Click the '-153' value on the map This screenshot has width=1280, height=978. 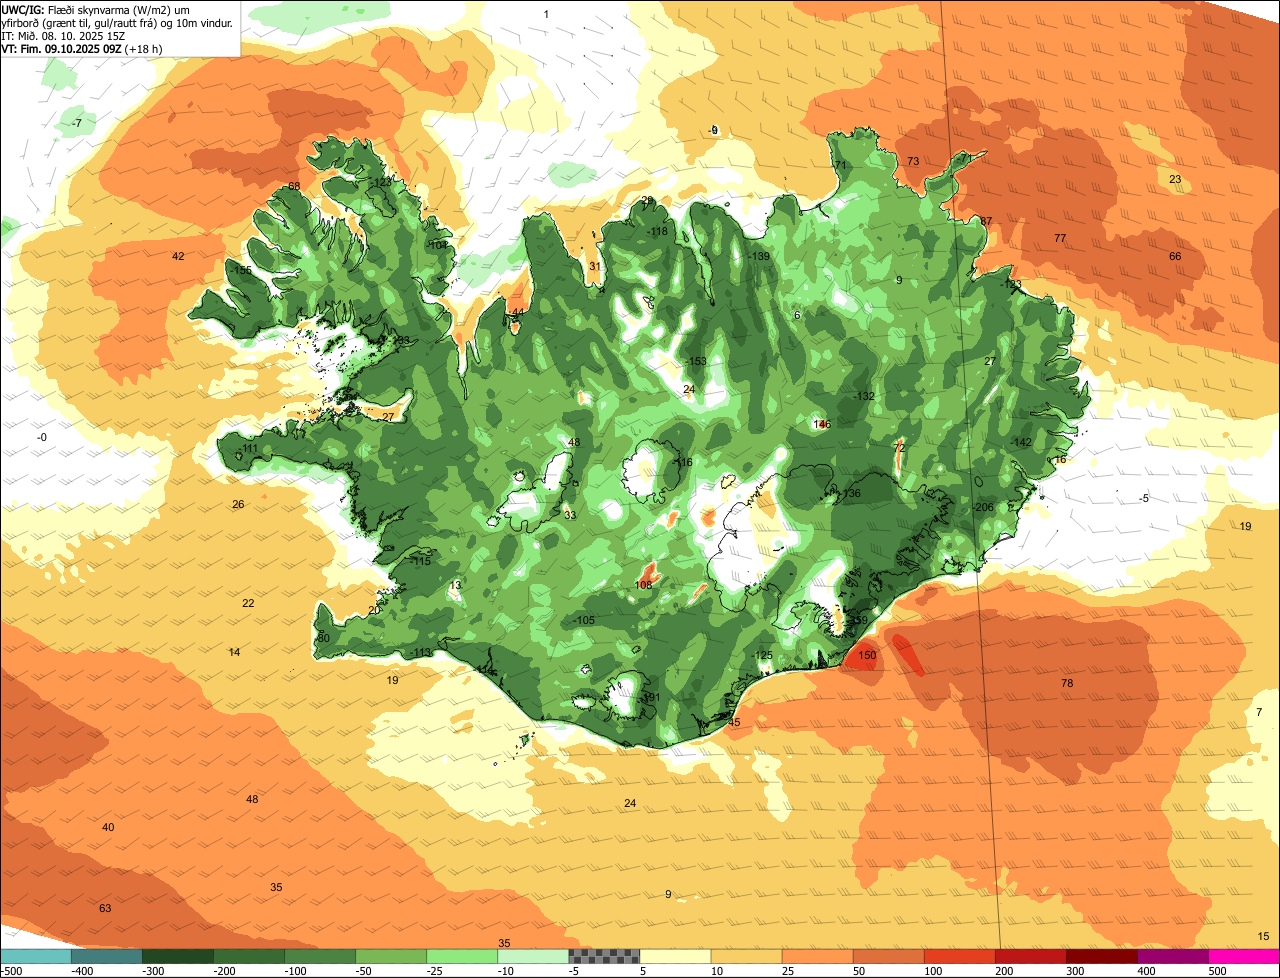coord(696,361)
